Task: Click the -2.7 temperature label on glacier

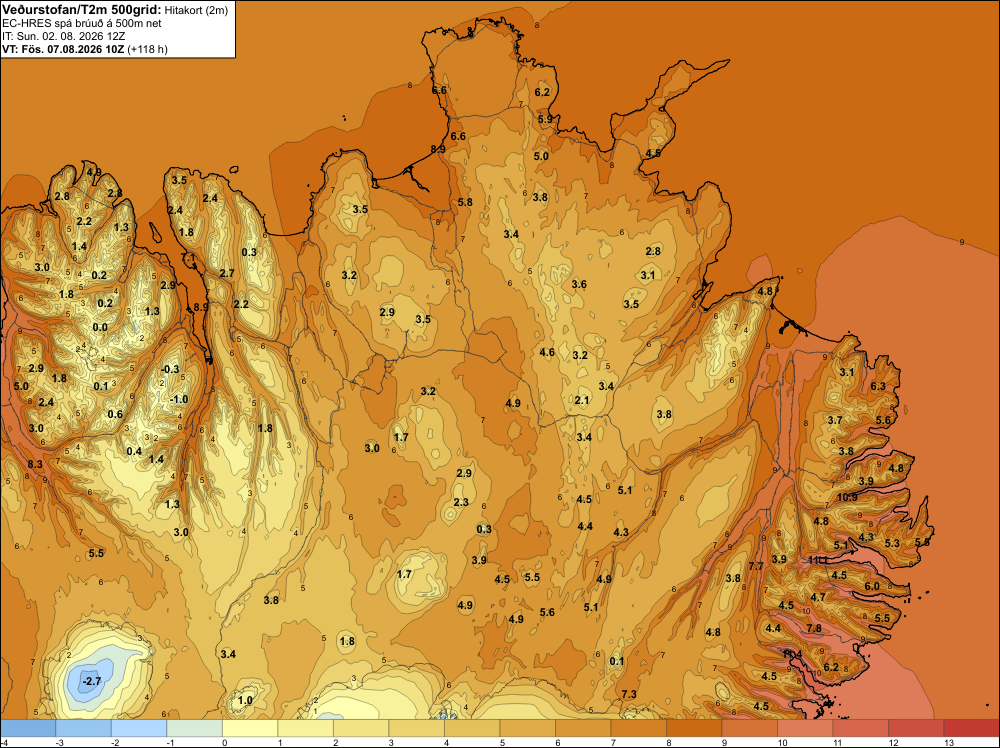Action: pyautogui.click(x=92, y=682)
